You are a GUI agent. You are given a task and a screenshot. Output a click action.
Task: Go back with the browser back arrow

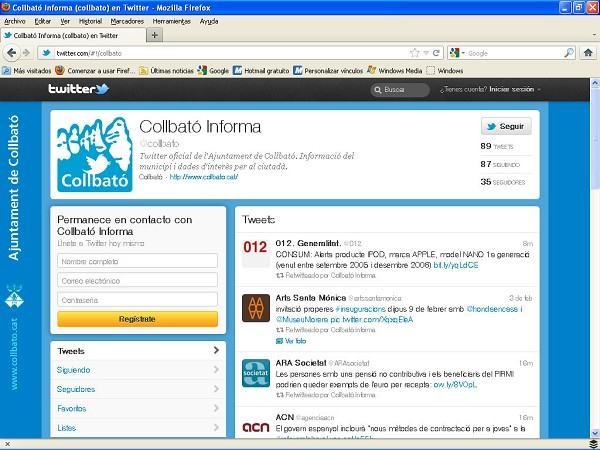[11, 53]
